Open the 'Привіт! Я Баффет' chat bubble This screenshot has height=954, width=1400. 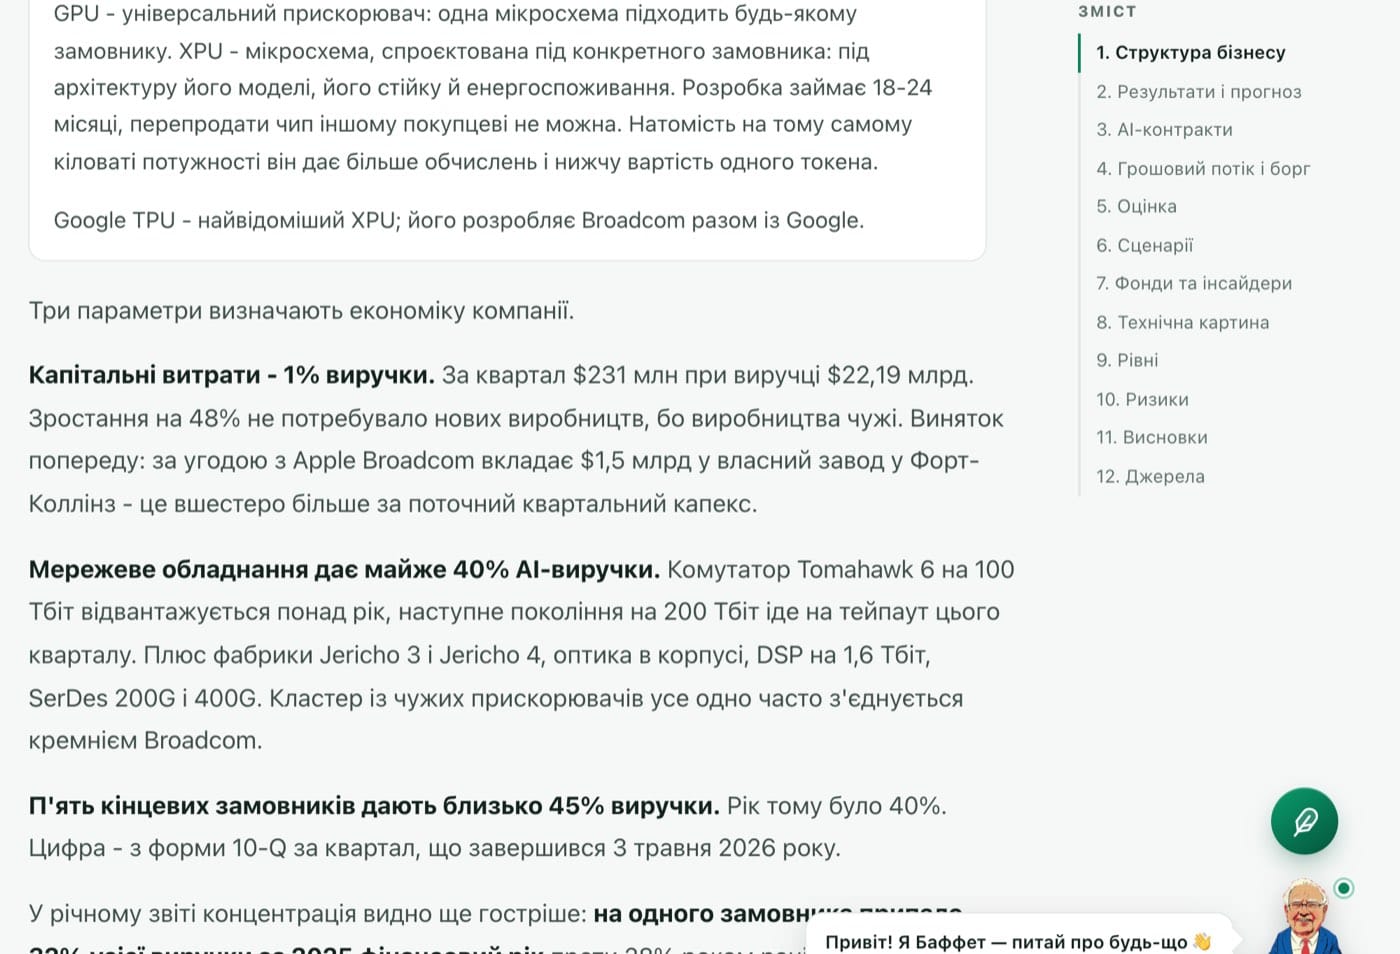pos(1018,941)
